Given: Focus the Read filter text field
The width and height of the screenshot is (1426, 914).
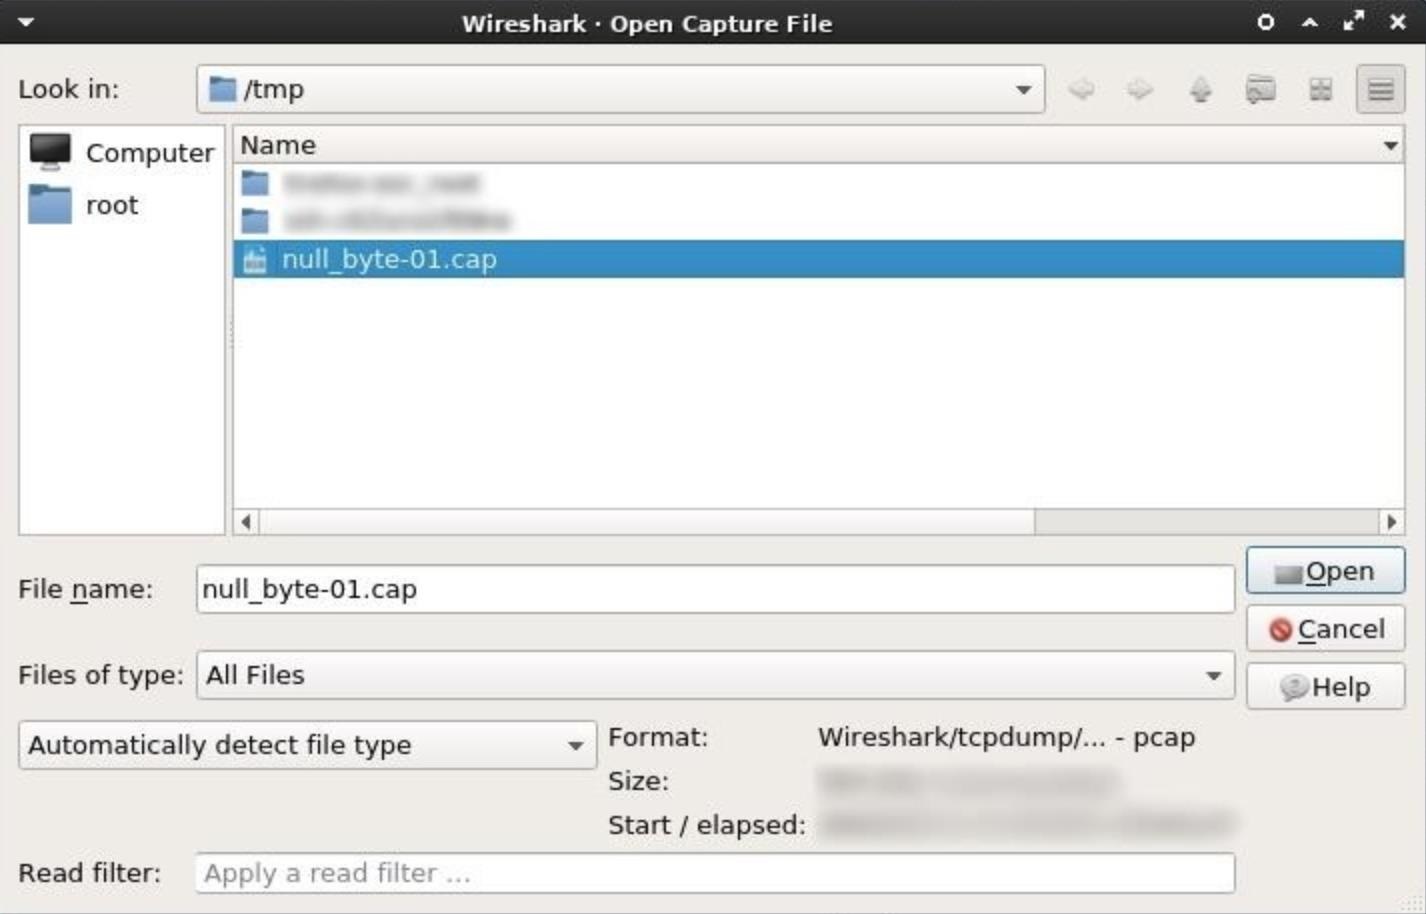Looking at the screenshot, I should [x=715, y=873].
